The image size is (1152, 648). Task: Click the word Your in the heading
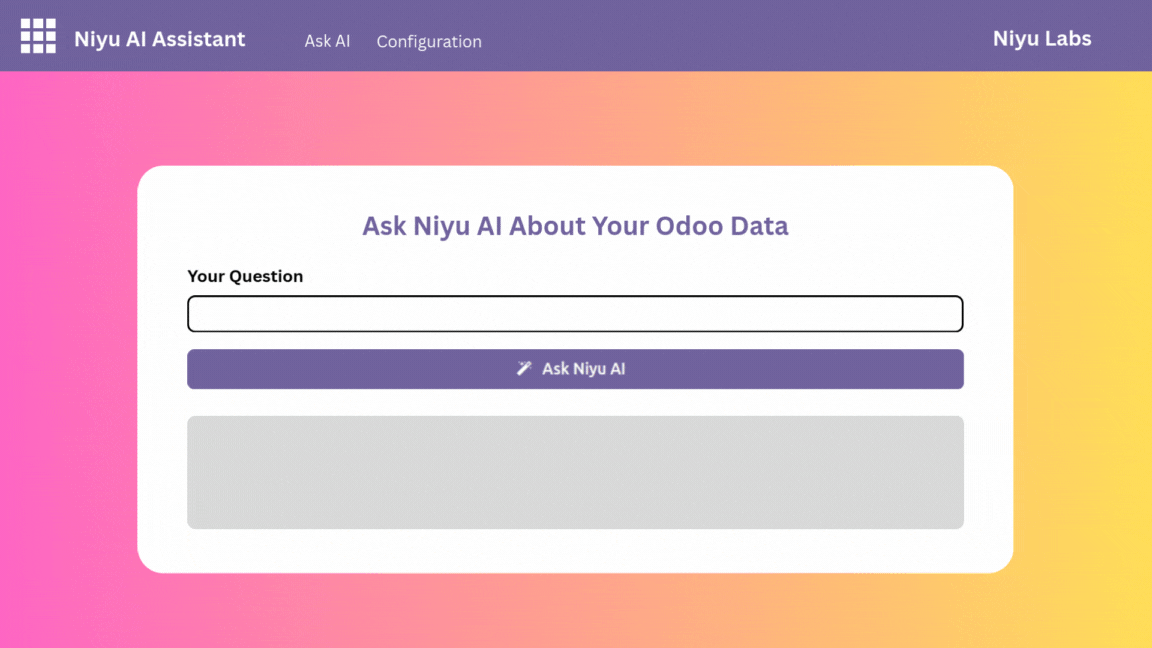[620, 226]
